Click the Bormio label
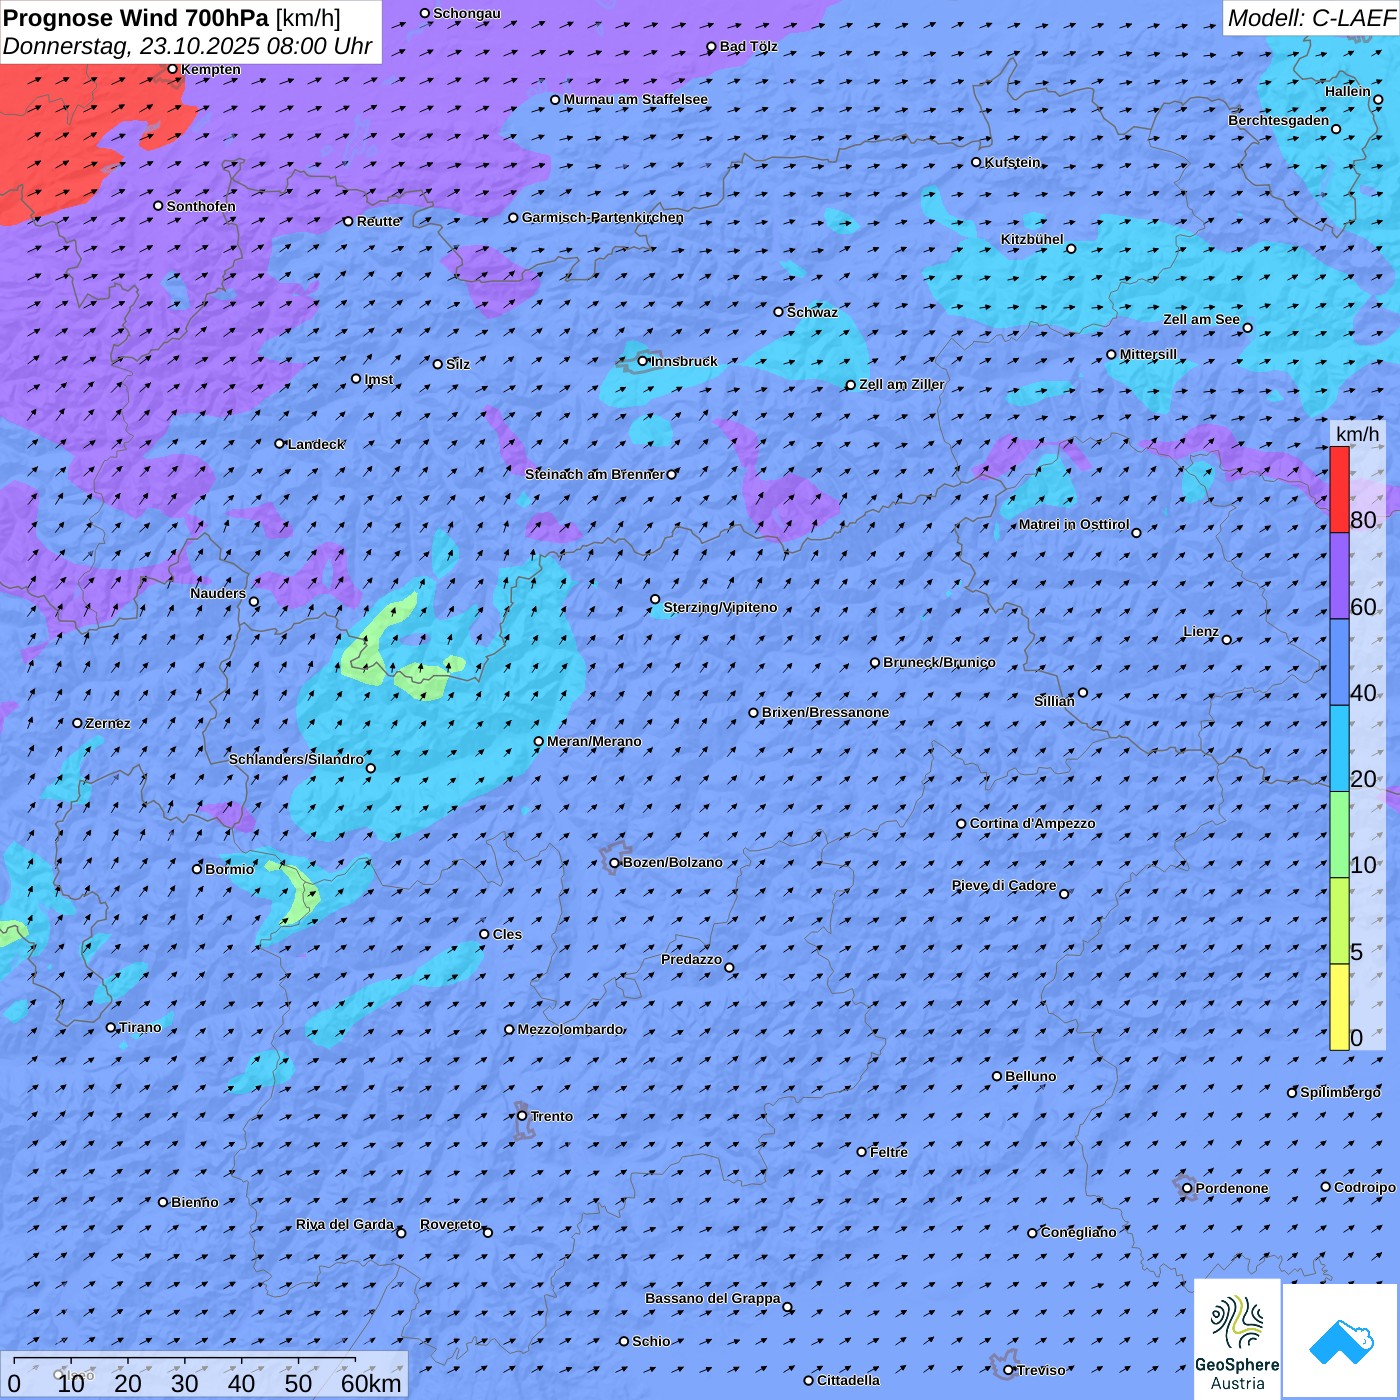The height and width of the screenshot is (1400, 1400). 229,869
